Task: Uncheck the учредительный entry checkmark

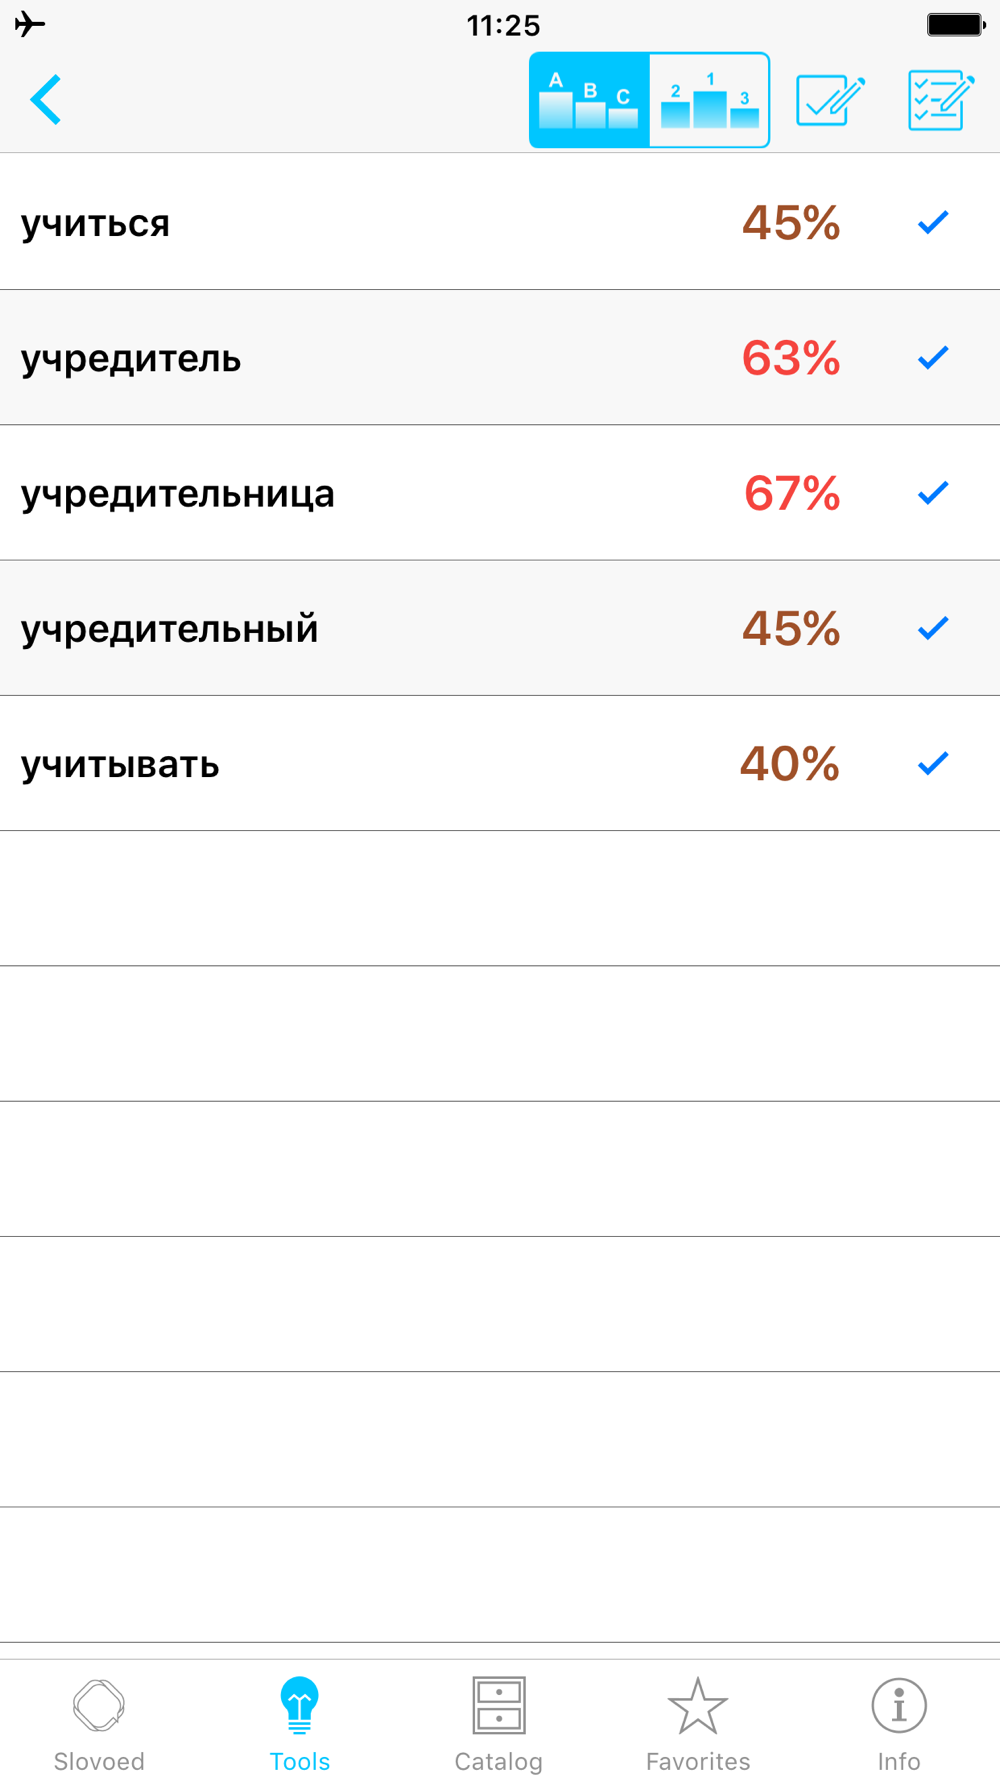Action: coord(933,628)
